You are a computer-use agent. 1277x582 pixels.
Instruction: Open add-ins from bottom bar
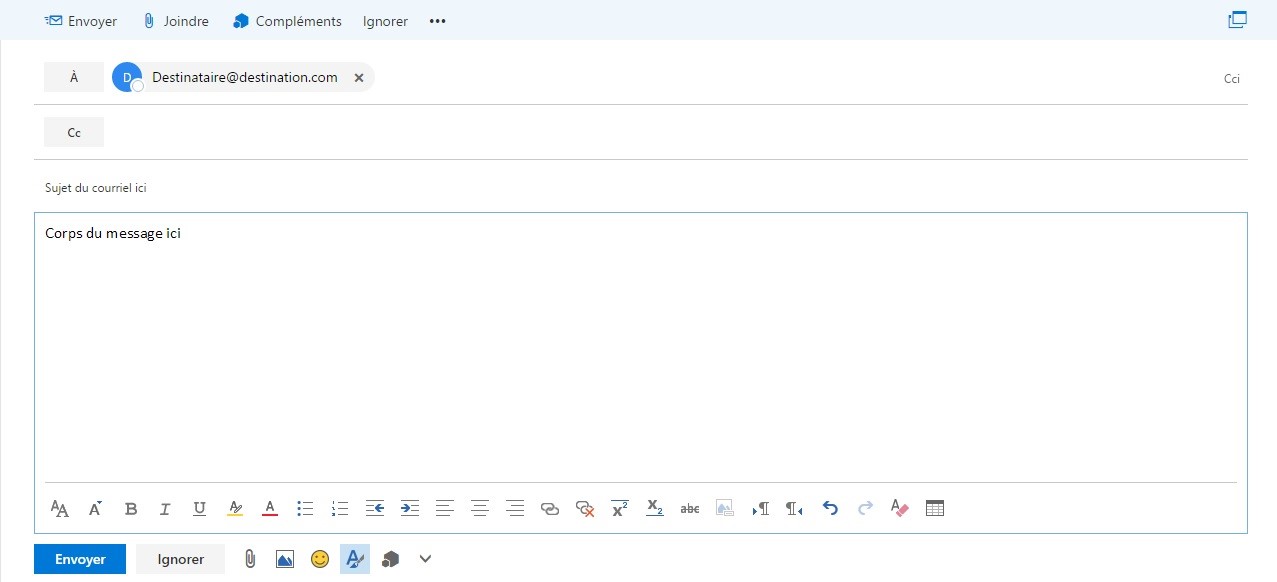(390, 559)
